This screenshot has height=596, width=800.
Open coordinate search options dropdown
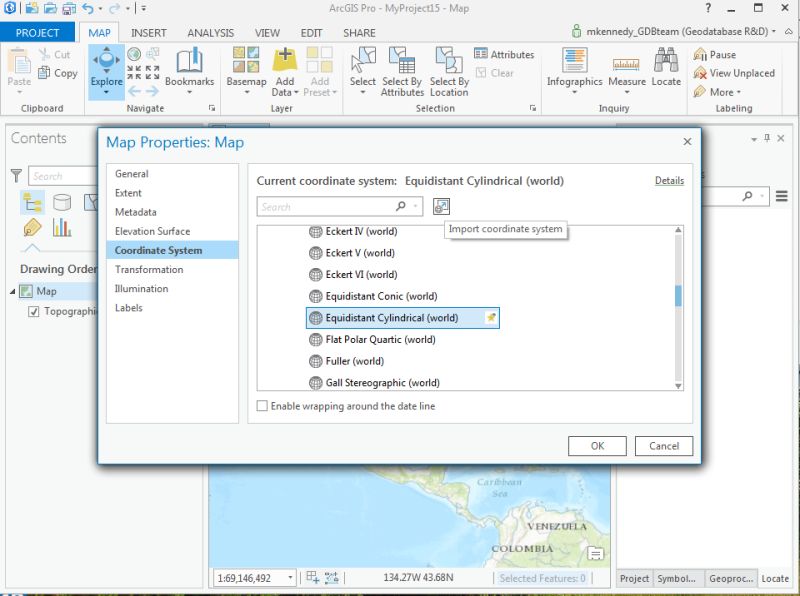(x=416, y=207)
